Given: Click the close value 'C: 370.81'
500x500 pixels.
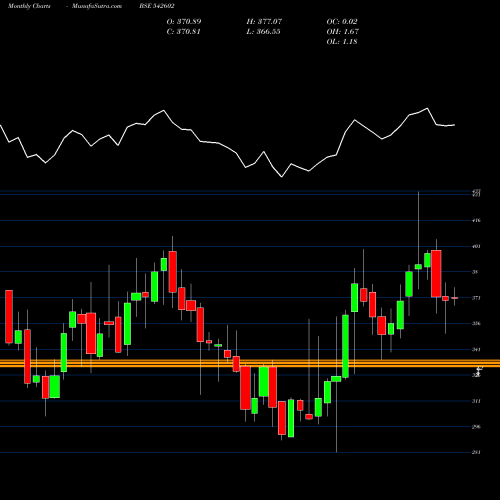Looking at the screenshot, I should click(184, 32).
